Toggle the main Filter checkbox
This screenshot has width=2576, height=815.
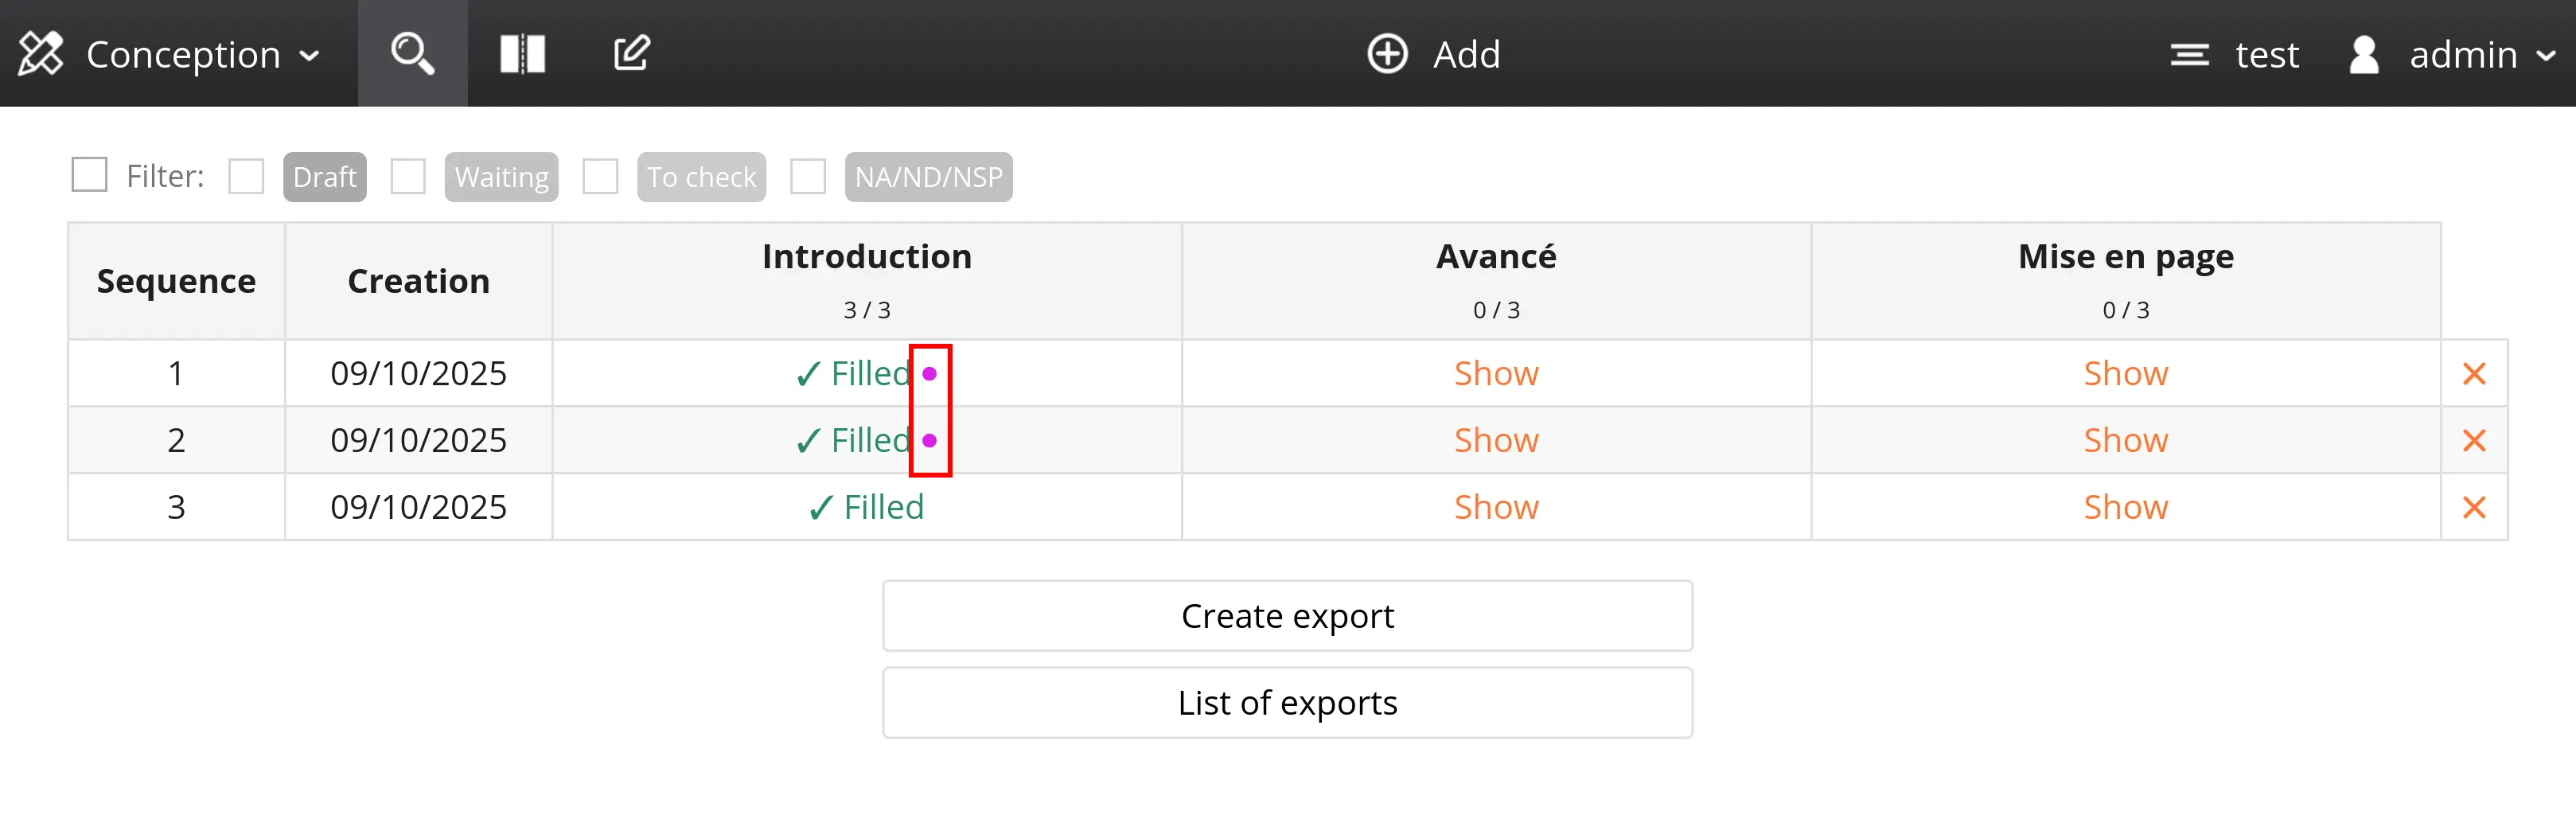point(89,175)
